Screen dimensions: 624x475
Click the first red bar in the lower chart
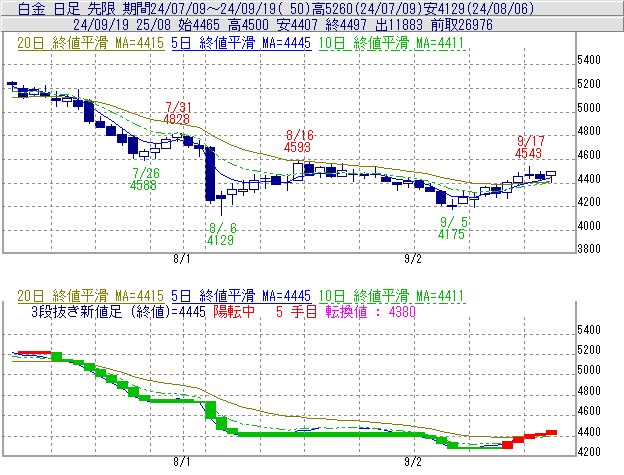[x=35, y=352]
